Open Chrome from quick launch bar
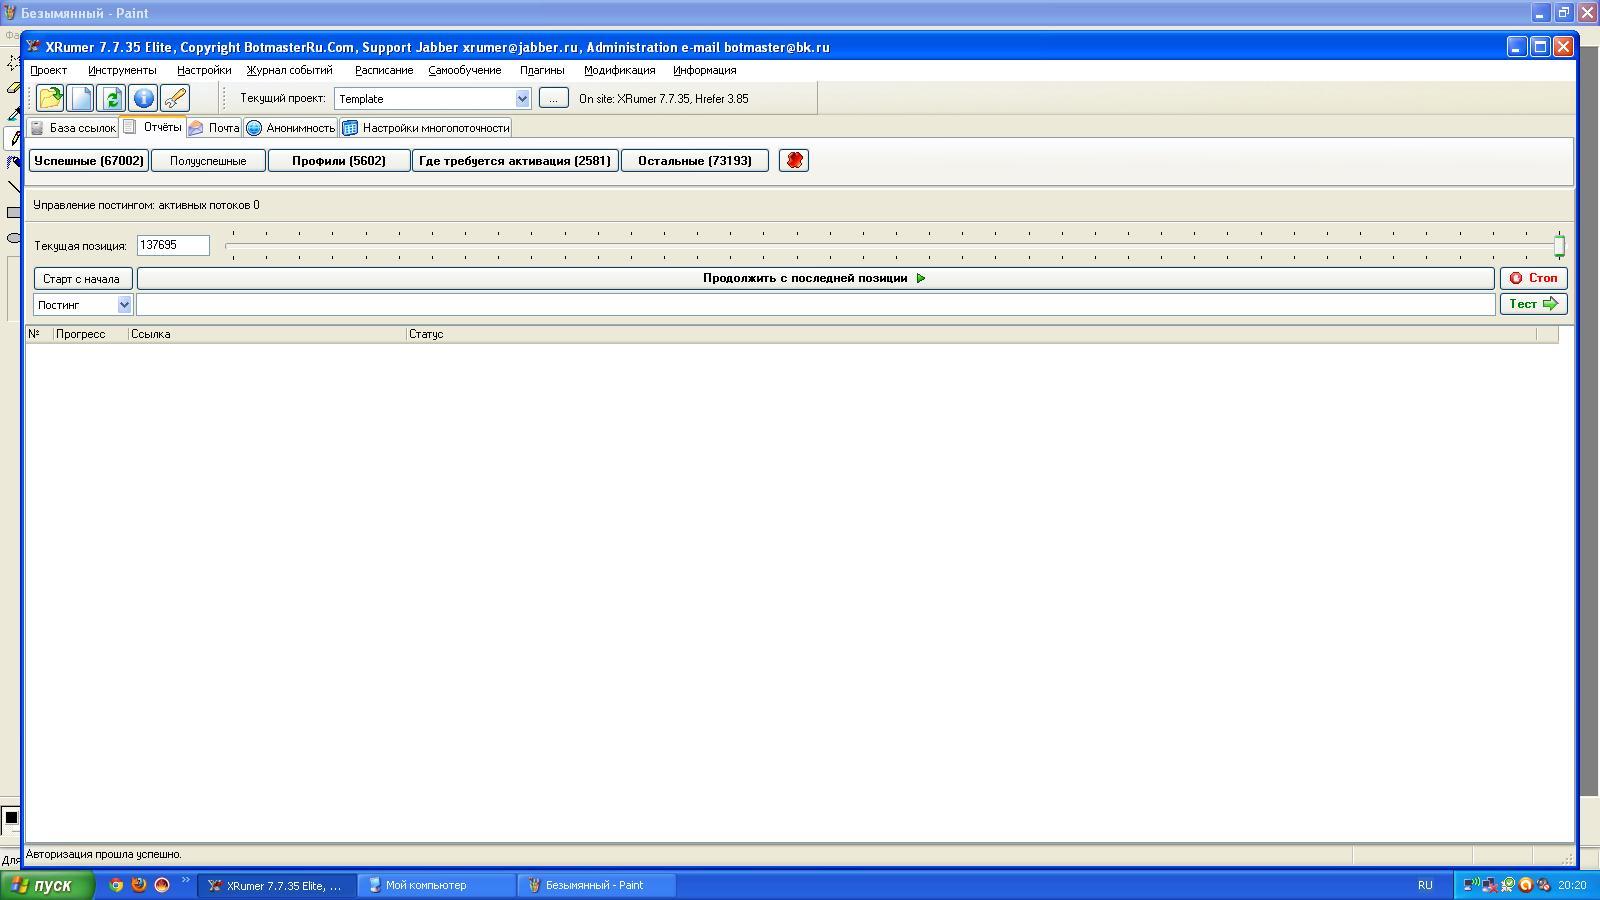This screenshot has width=1600, height=900. point(116,885)
